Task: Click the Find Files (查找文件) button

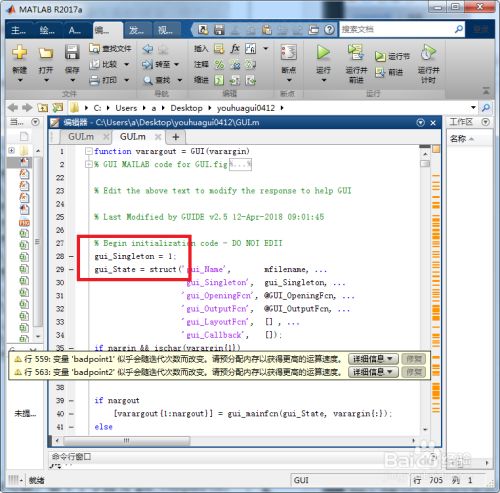Action: [x=110, y=49]
